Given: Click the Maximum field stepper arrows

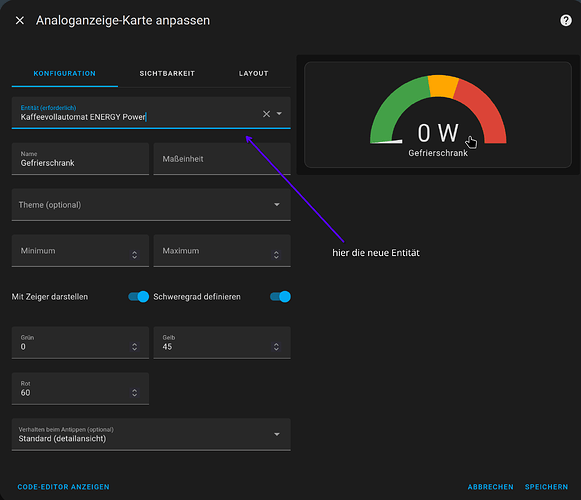Looking at the screenshot, I should 276,255.
